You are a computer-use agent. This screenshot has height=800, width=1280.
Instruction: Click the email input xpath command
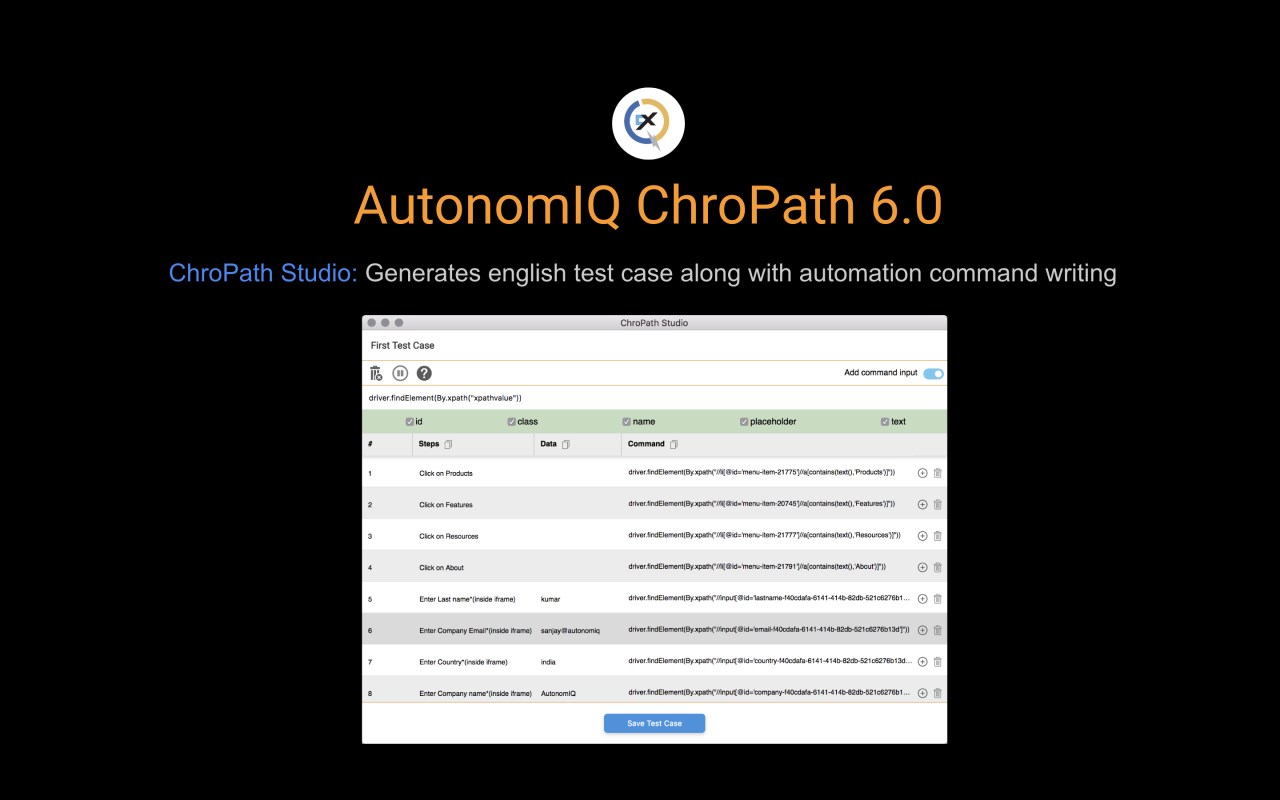tap(768, 630)
